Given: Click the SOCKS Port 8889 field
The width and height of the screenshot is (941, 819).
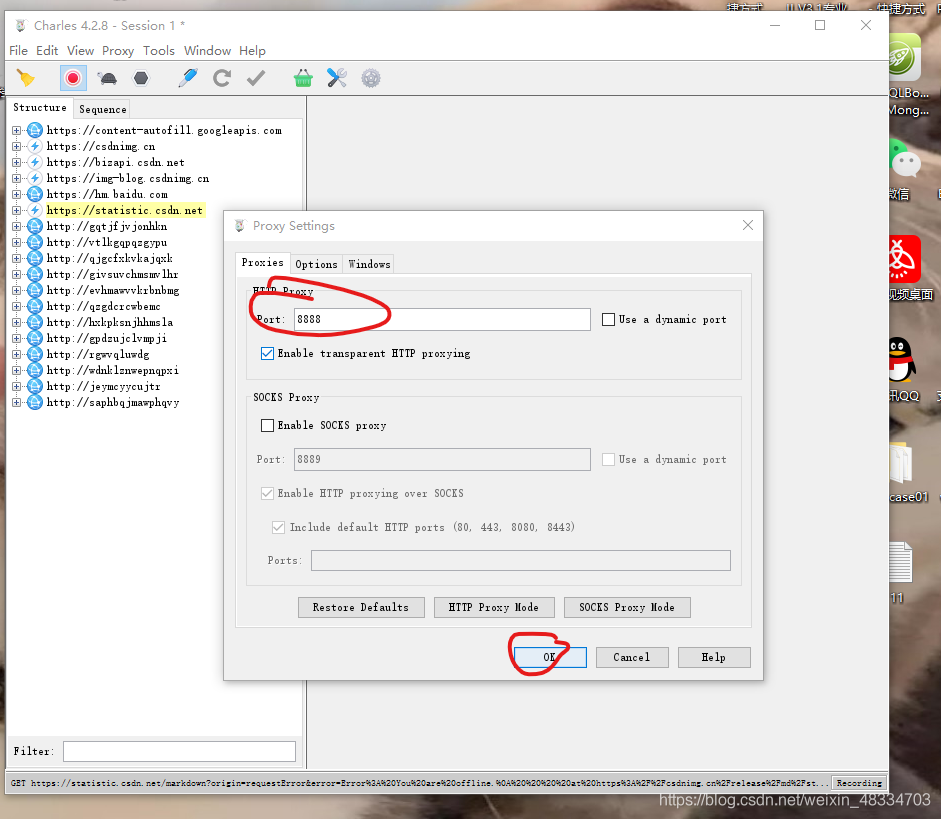Looking at the screenshot, I should click(x=442, y=460).
